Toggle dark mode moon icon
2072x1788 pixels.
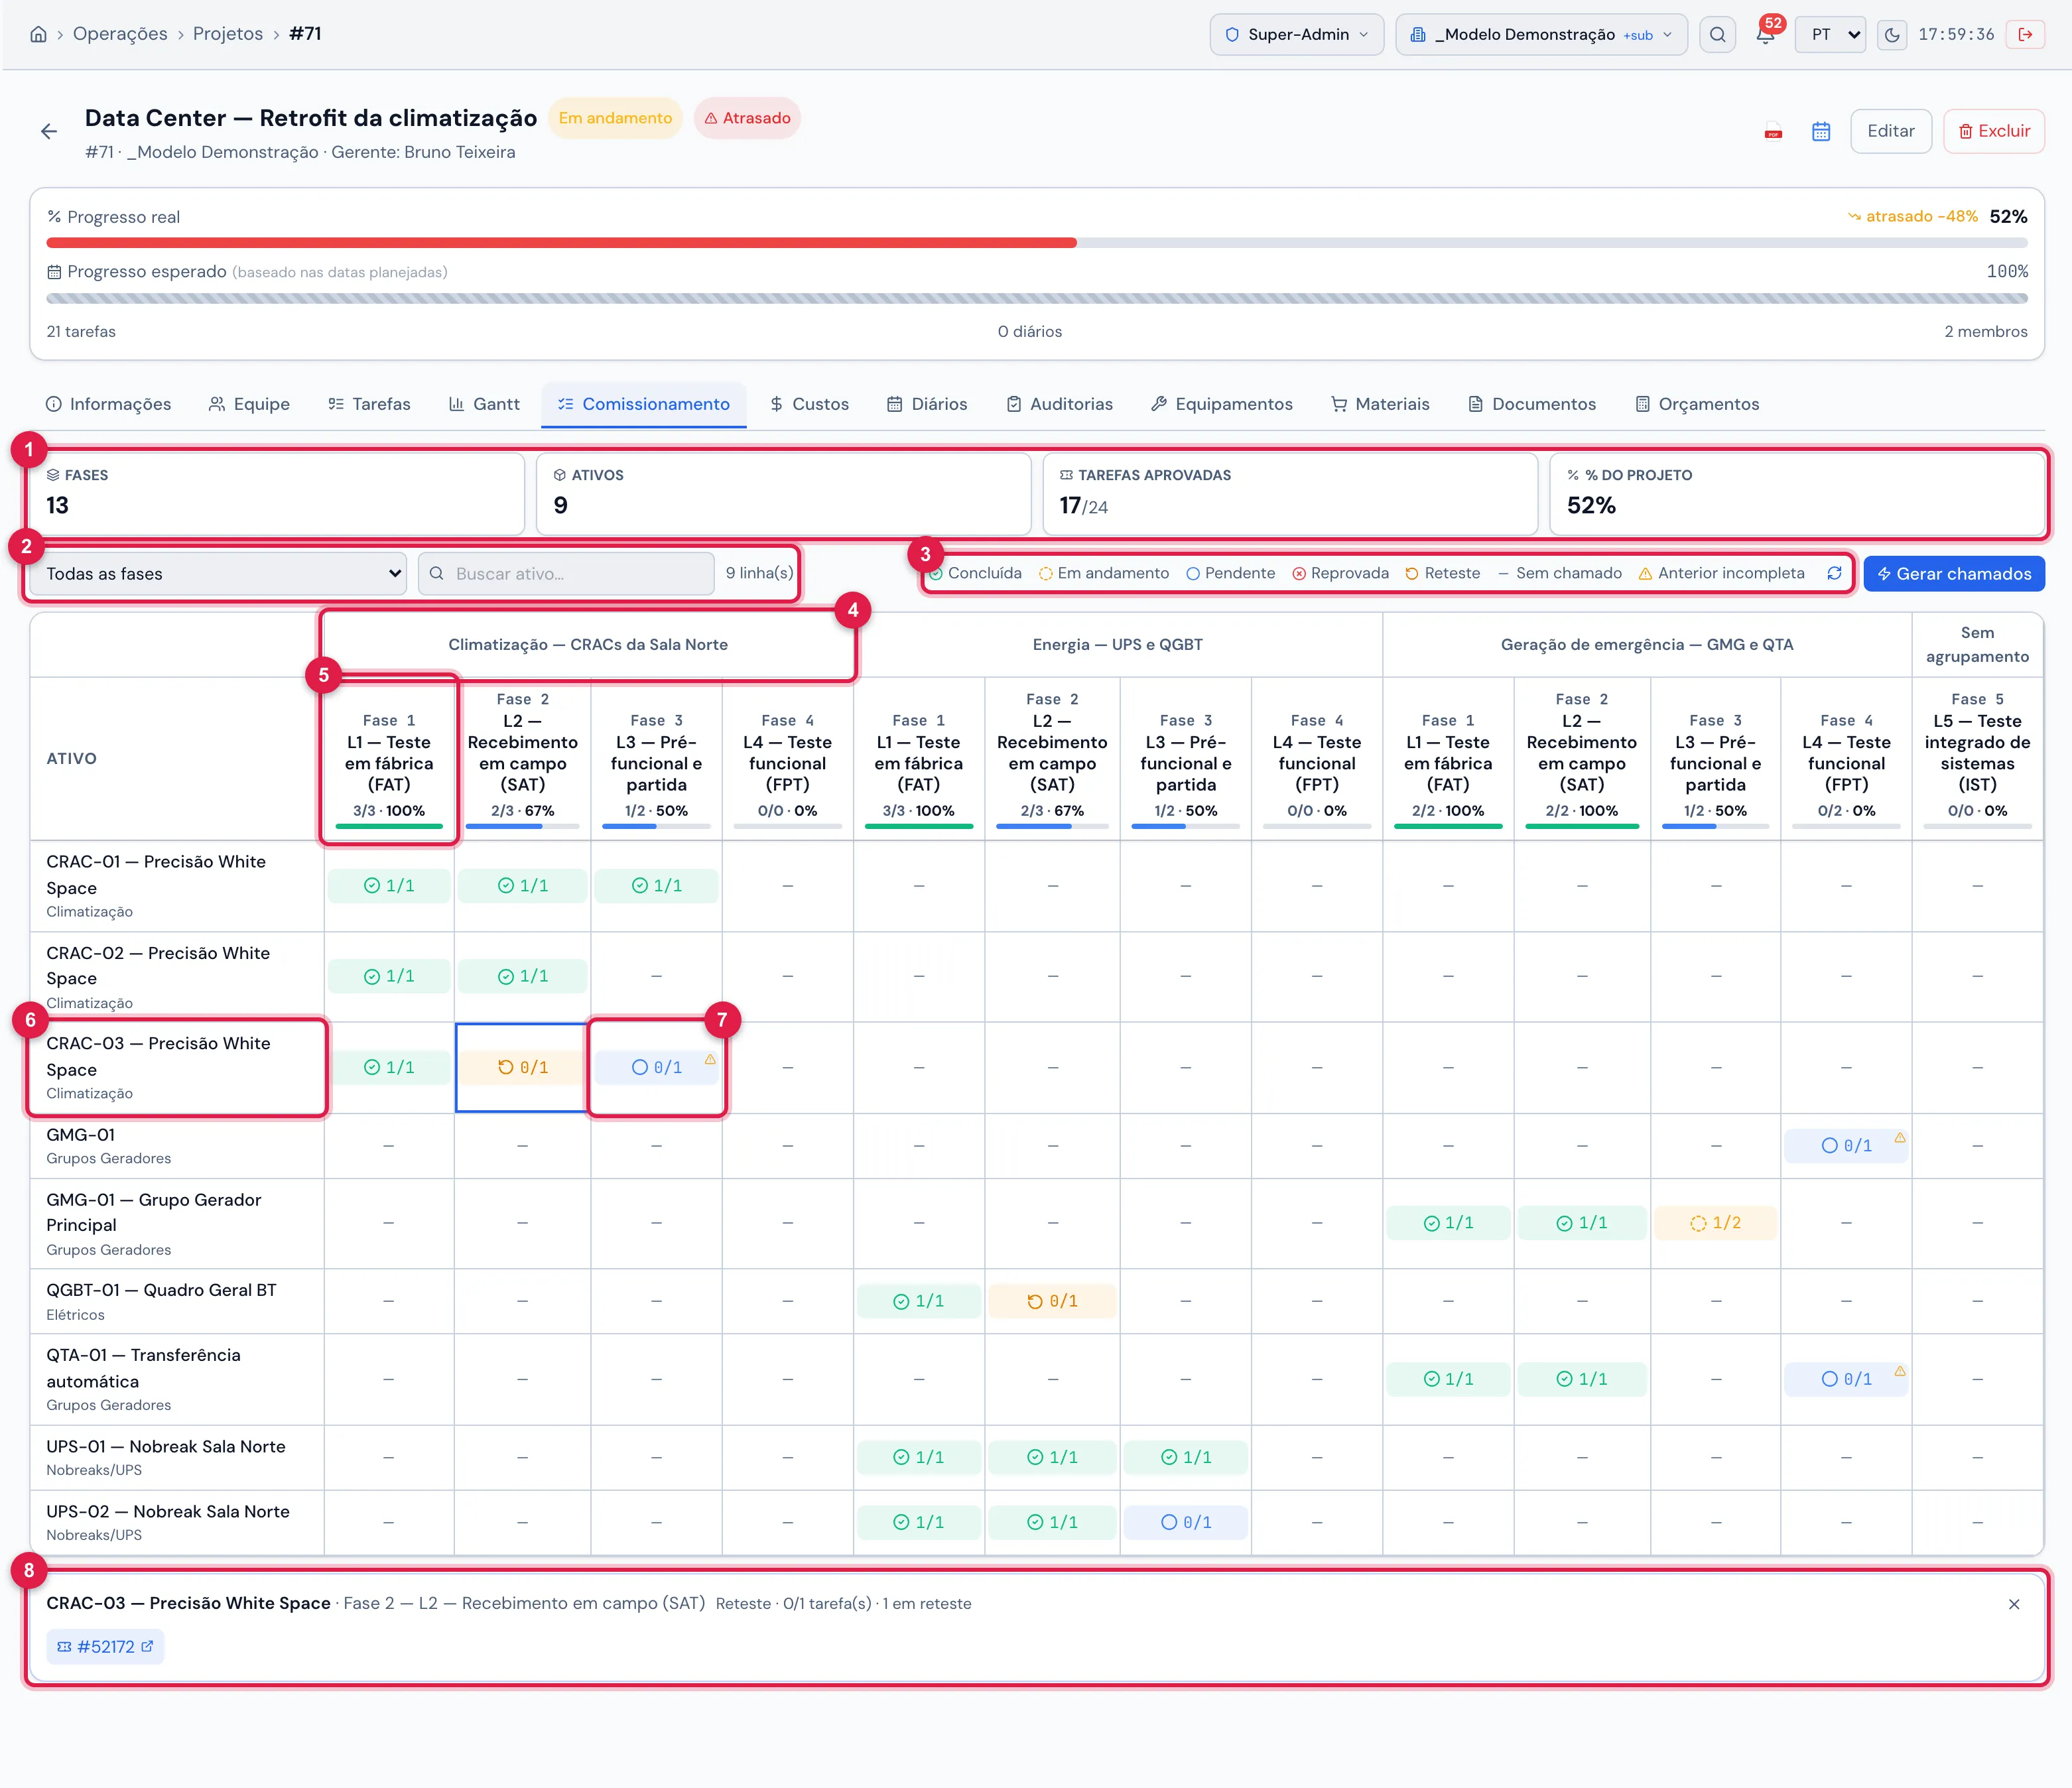coord(1891,34)
